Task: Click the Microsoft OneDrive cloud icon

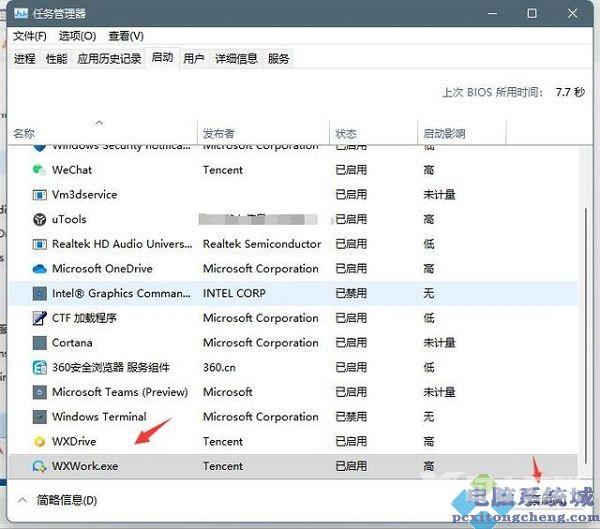Action: tap(39, 269)
